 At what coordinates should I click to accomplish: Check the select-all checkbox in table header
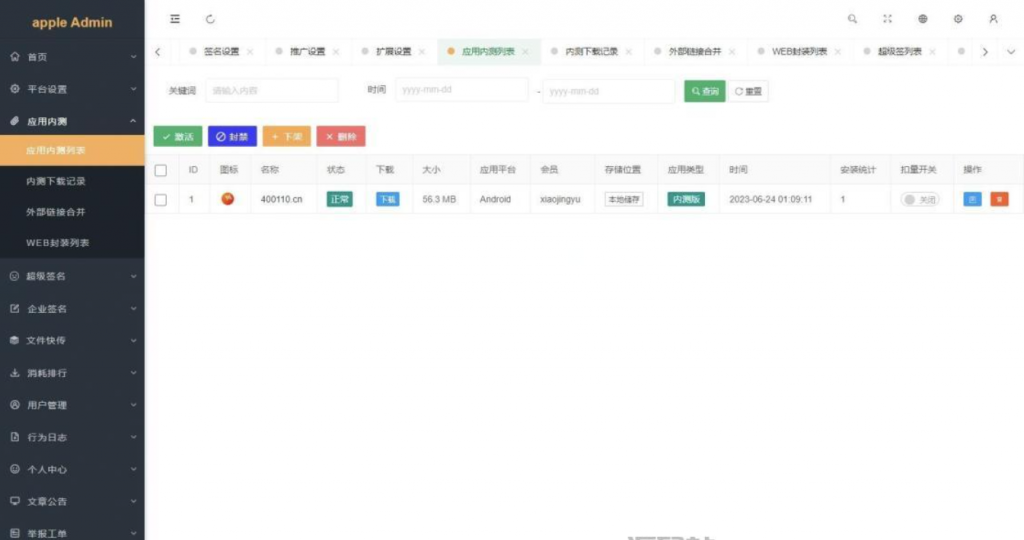coord(161,170)
